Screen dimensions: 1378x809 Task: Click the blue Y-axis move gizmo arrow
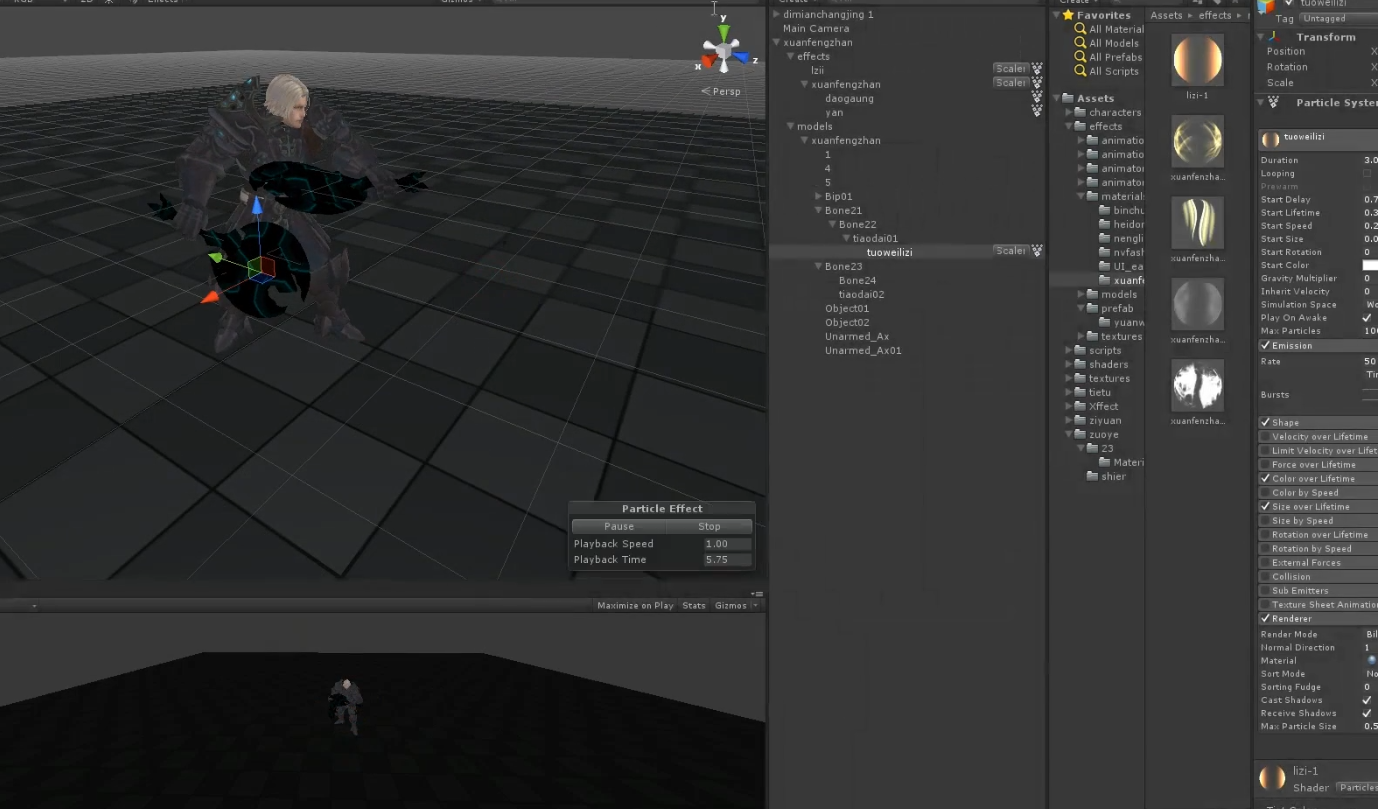tap(257, 206)
